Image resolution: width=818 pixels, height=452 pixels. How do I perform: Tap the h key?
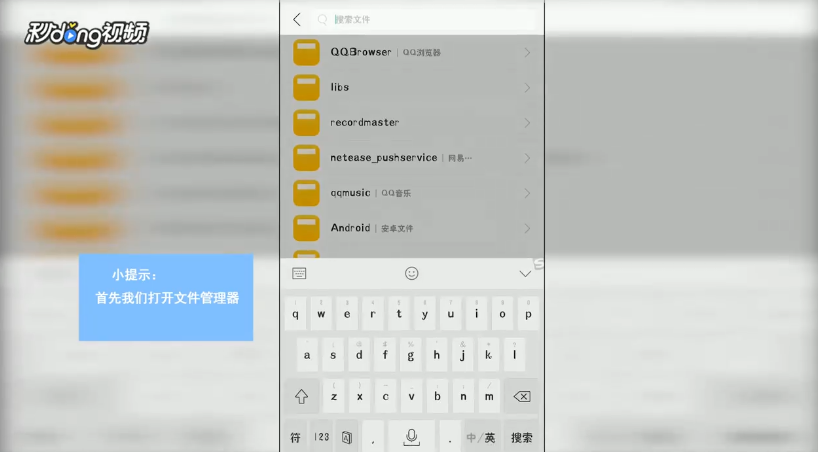[437, 355]
